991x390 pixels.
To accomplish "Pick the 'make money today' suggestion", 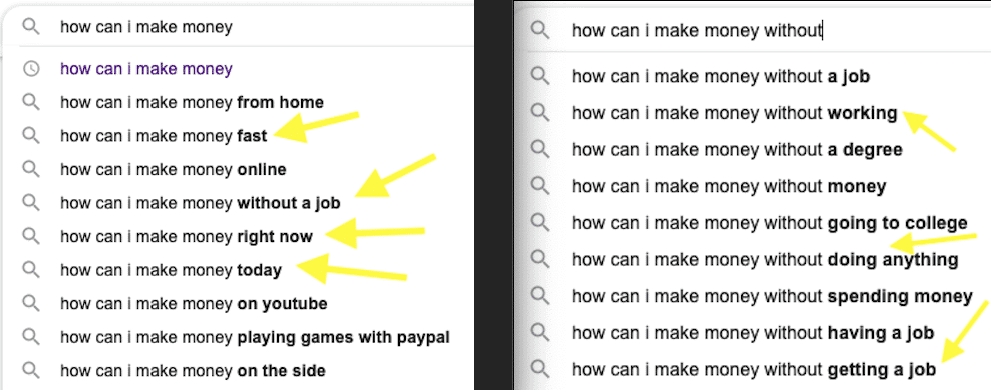I will [171, 270].
